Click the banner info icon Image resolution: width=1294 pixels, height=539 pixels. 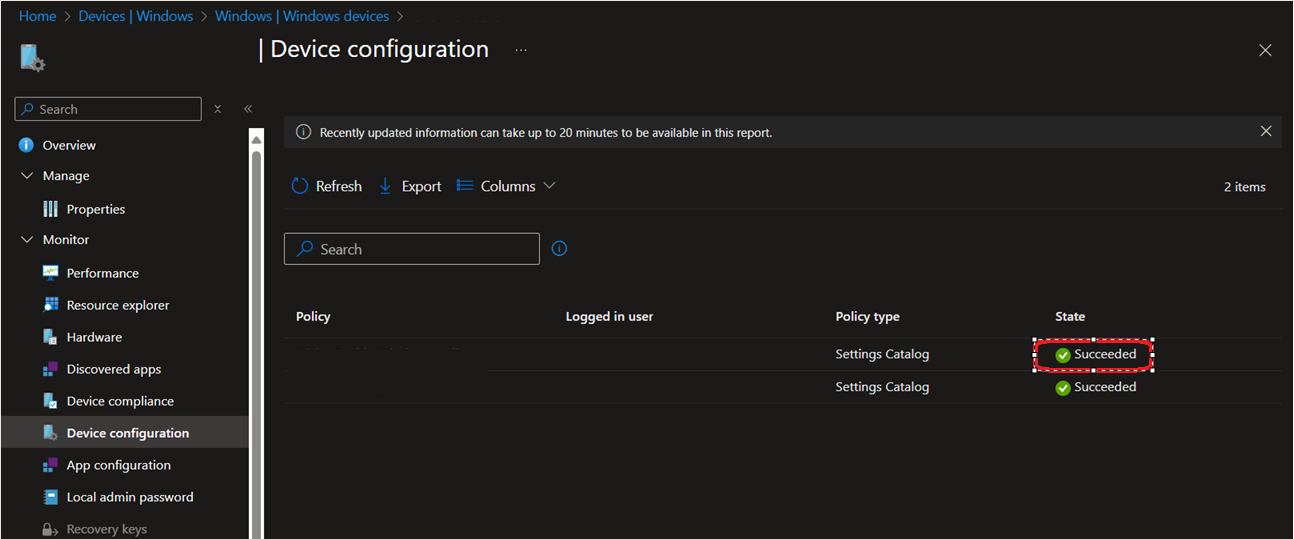click(x=303, y=132)
